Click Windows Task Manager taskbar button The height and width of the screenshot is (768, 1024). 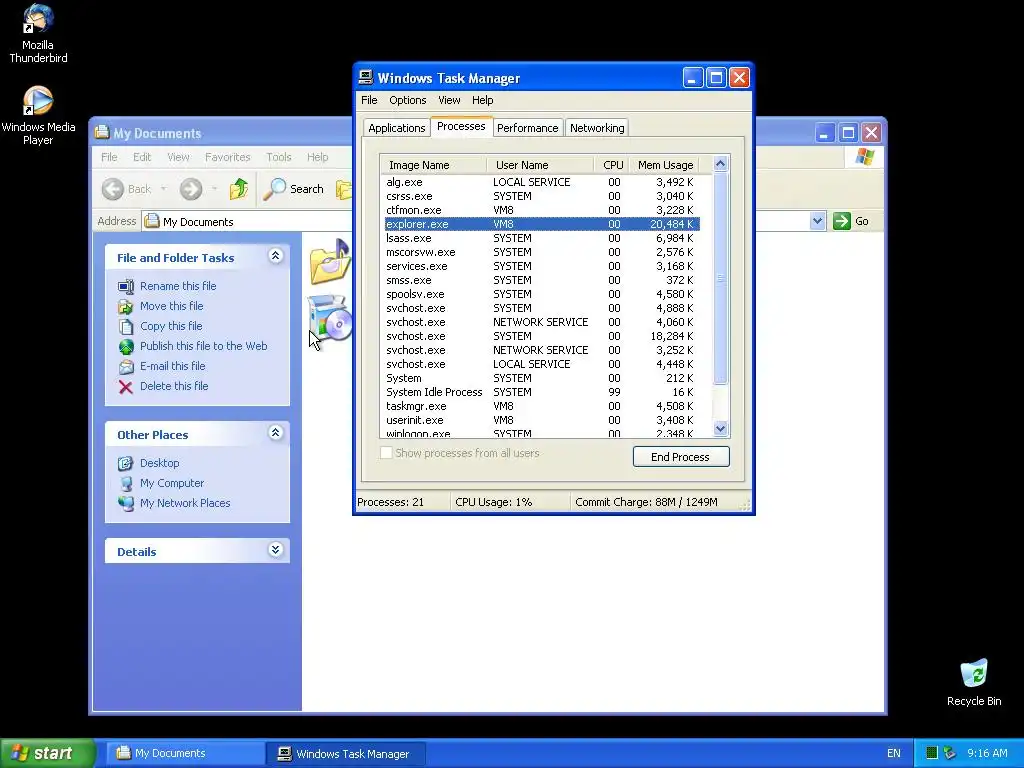click(x=347, y=754)
